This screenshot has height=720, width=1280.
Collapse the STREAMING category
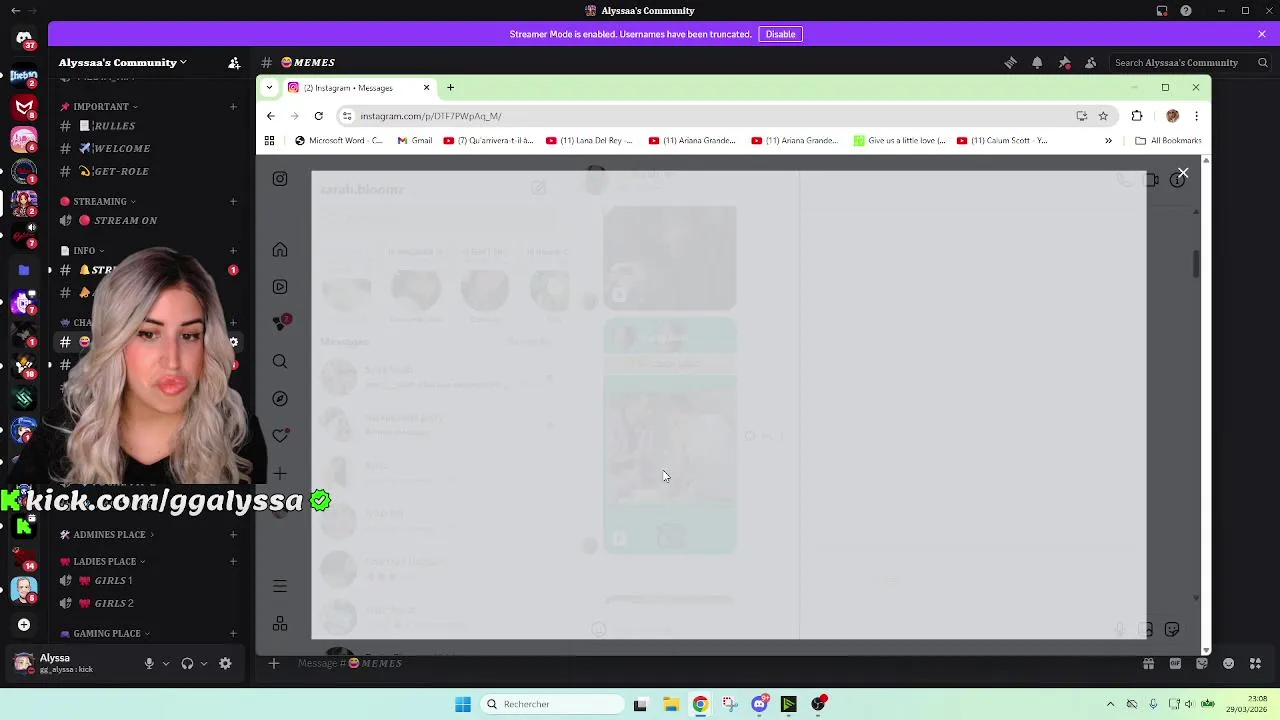pyautogui.click(x=99, y=201)
